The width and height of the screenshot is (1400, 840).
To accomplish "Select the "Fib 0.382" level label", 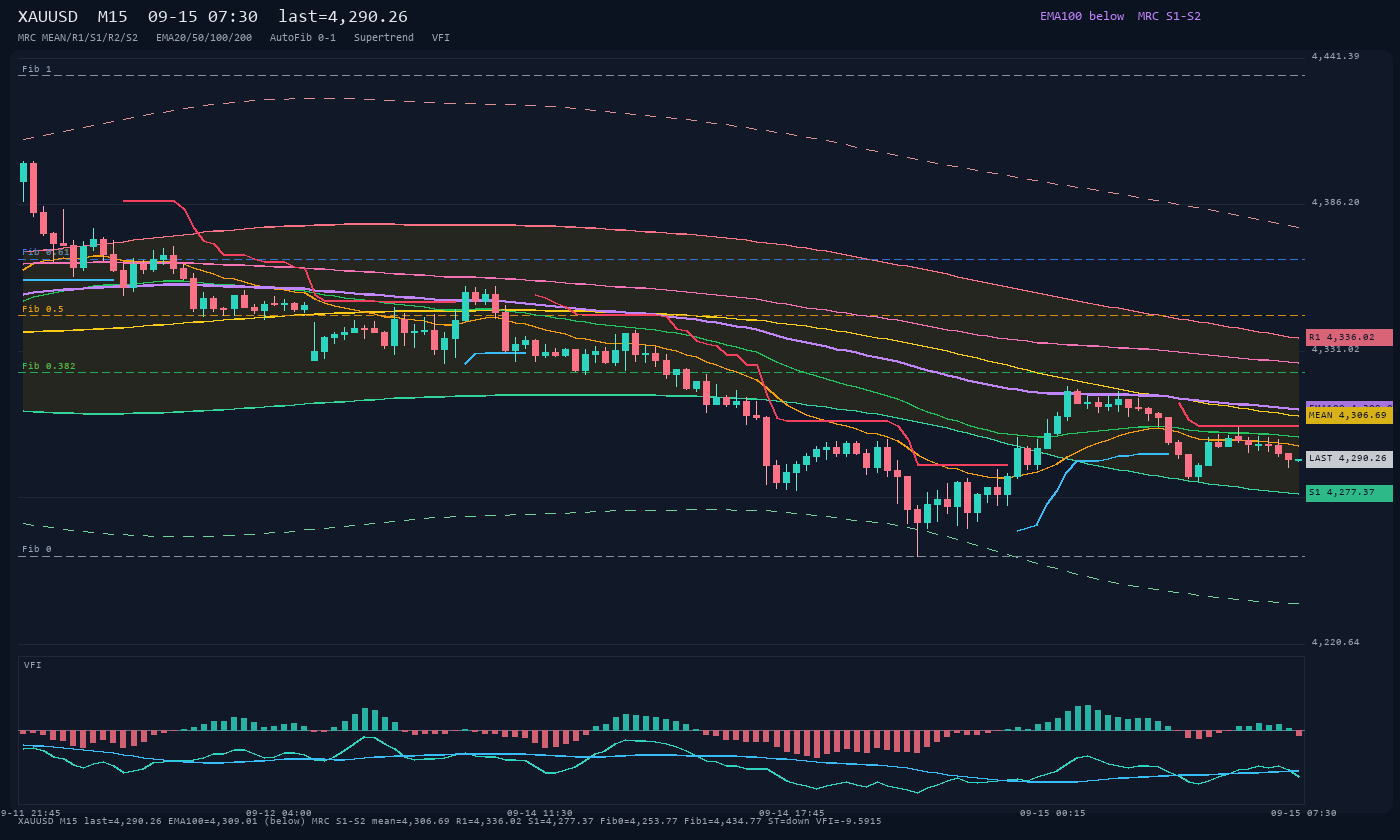I will point(49,366).
